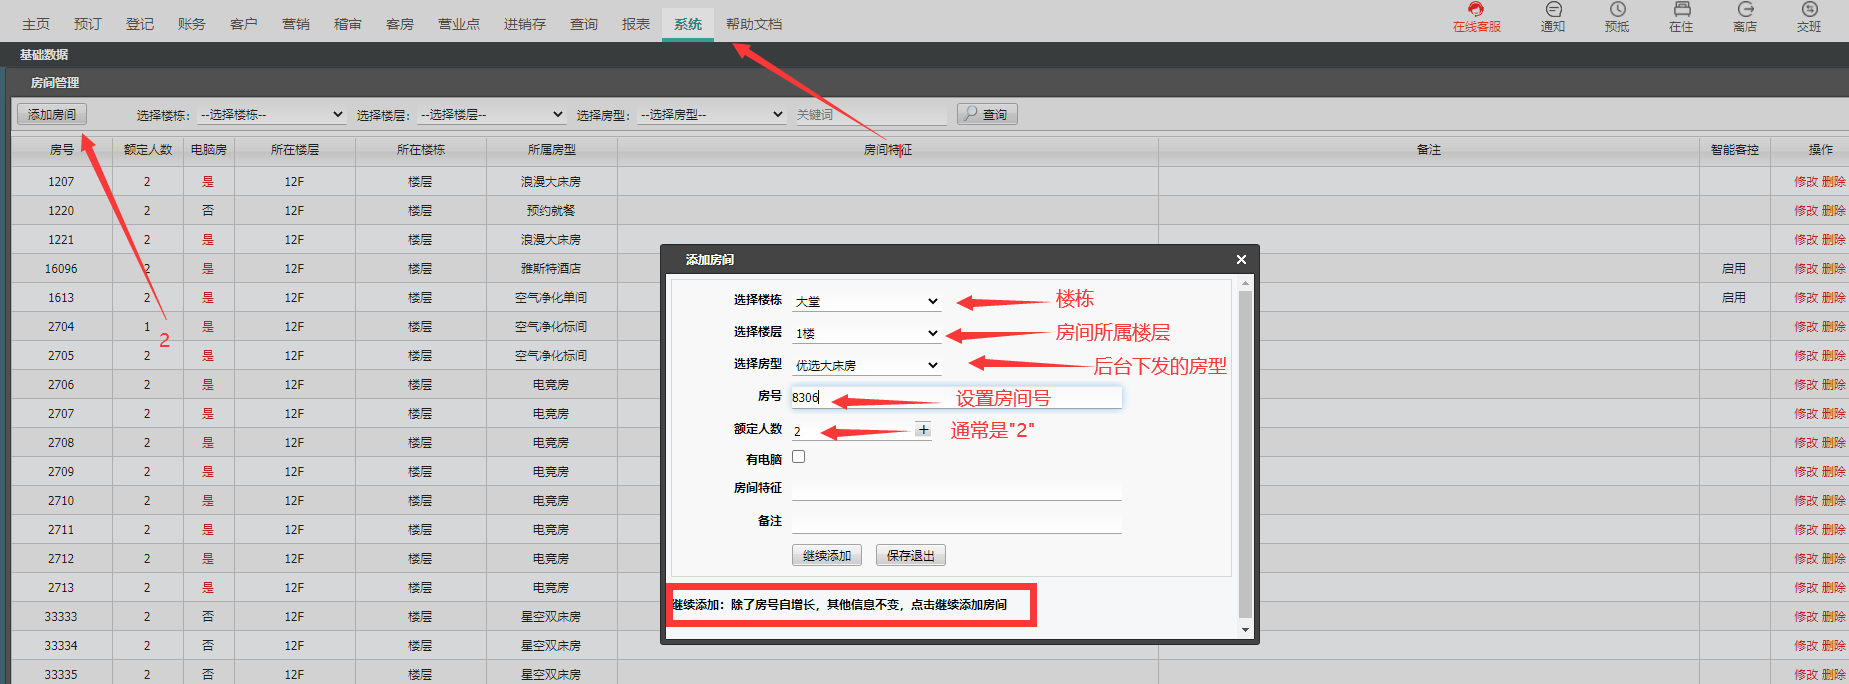This screenshot has width=1849, height=684.
Task: Open the 在线客服 online support icon
Action: pos(1476,10)
